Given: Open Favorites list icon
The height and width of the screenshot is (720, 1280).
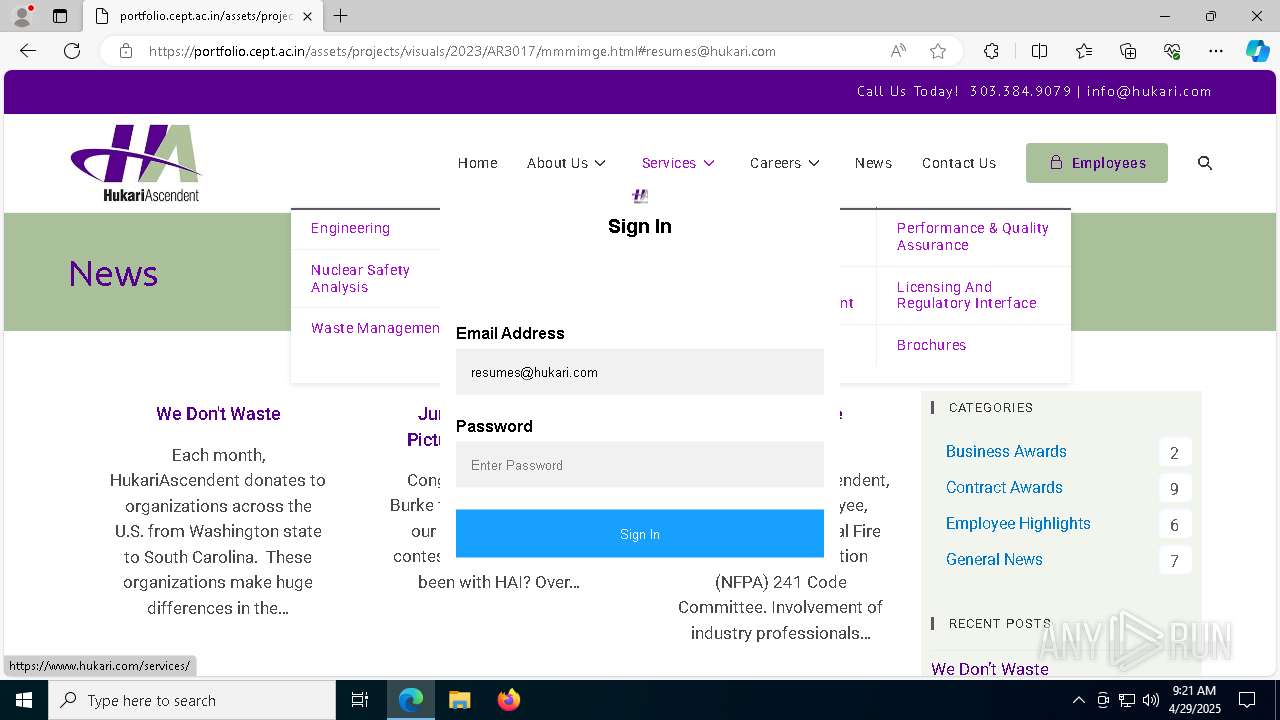Looking at the screenshot, I should tap(1084, 51).
